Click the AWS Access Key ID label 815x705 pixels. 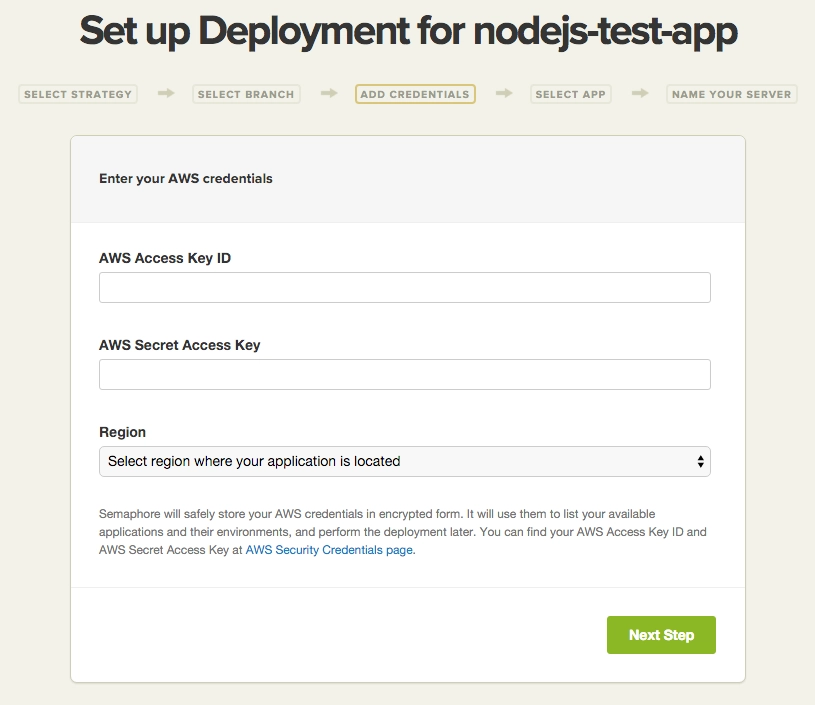(x=165, y=258)
